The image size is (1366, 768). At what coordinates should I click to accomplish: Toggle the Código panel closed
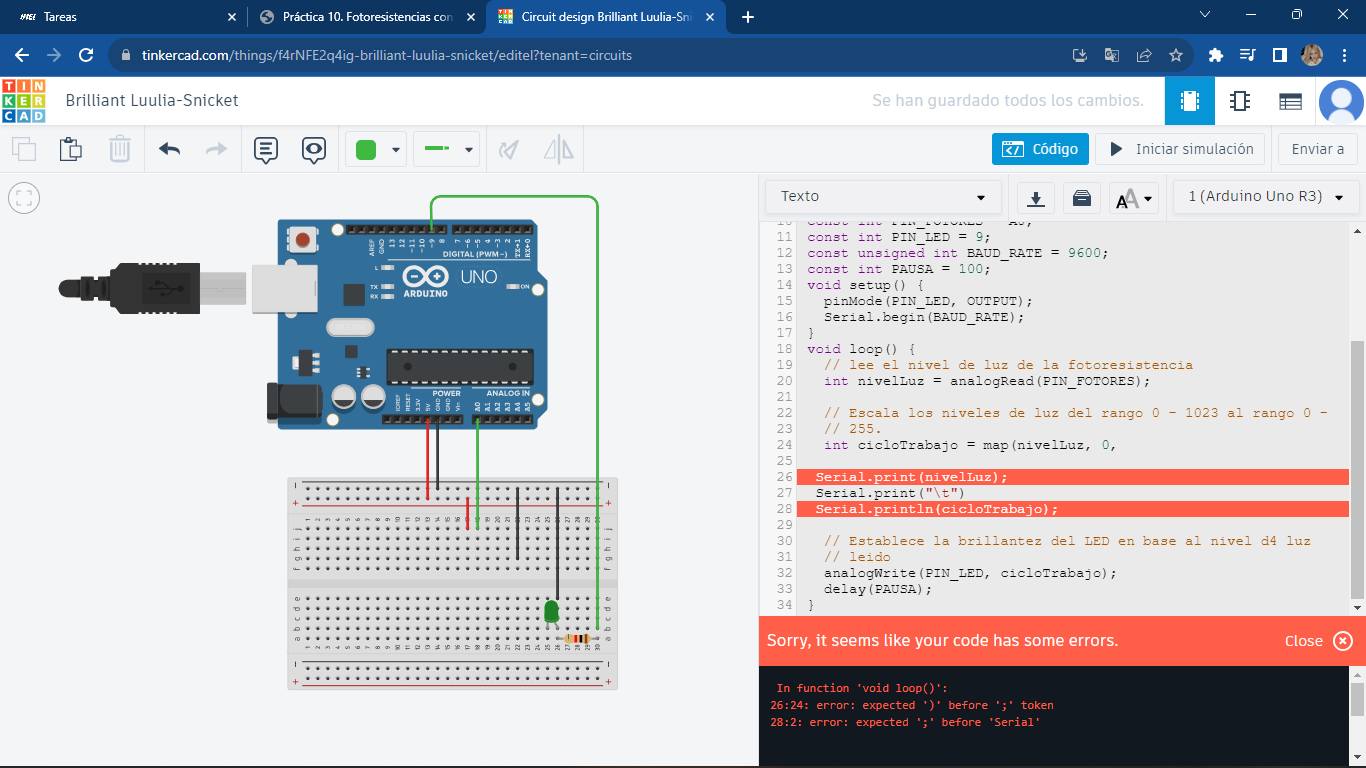click(1040, 149)
